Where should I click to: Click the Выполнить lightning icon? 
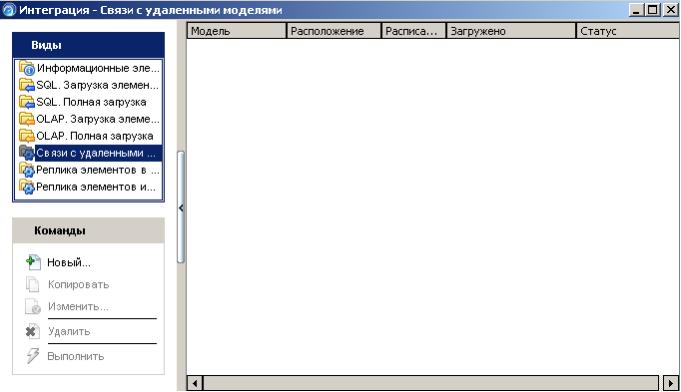(33, 356)
